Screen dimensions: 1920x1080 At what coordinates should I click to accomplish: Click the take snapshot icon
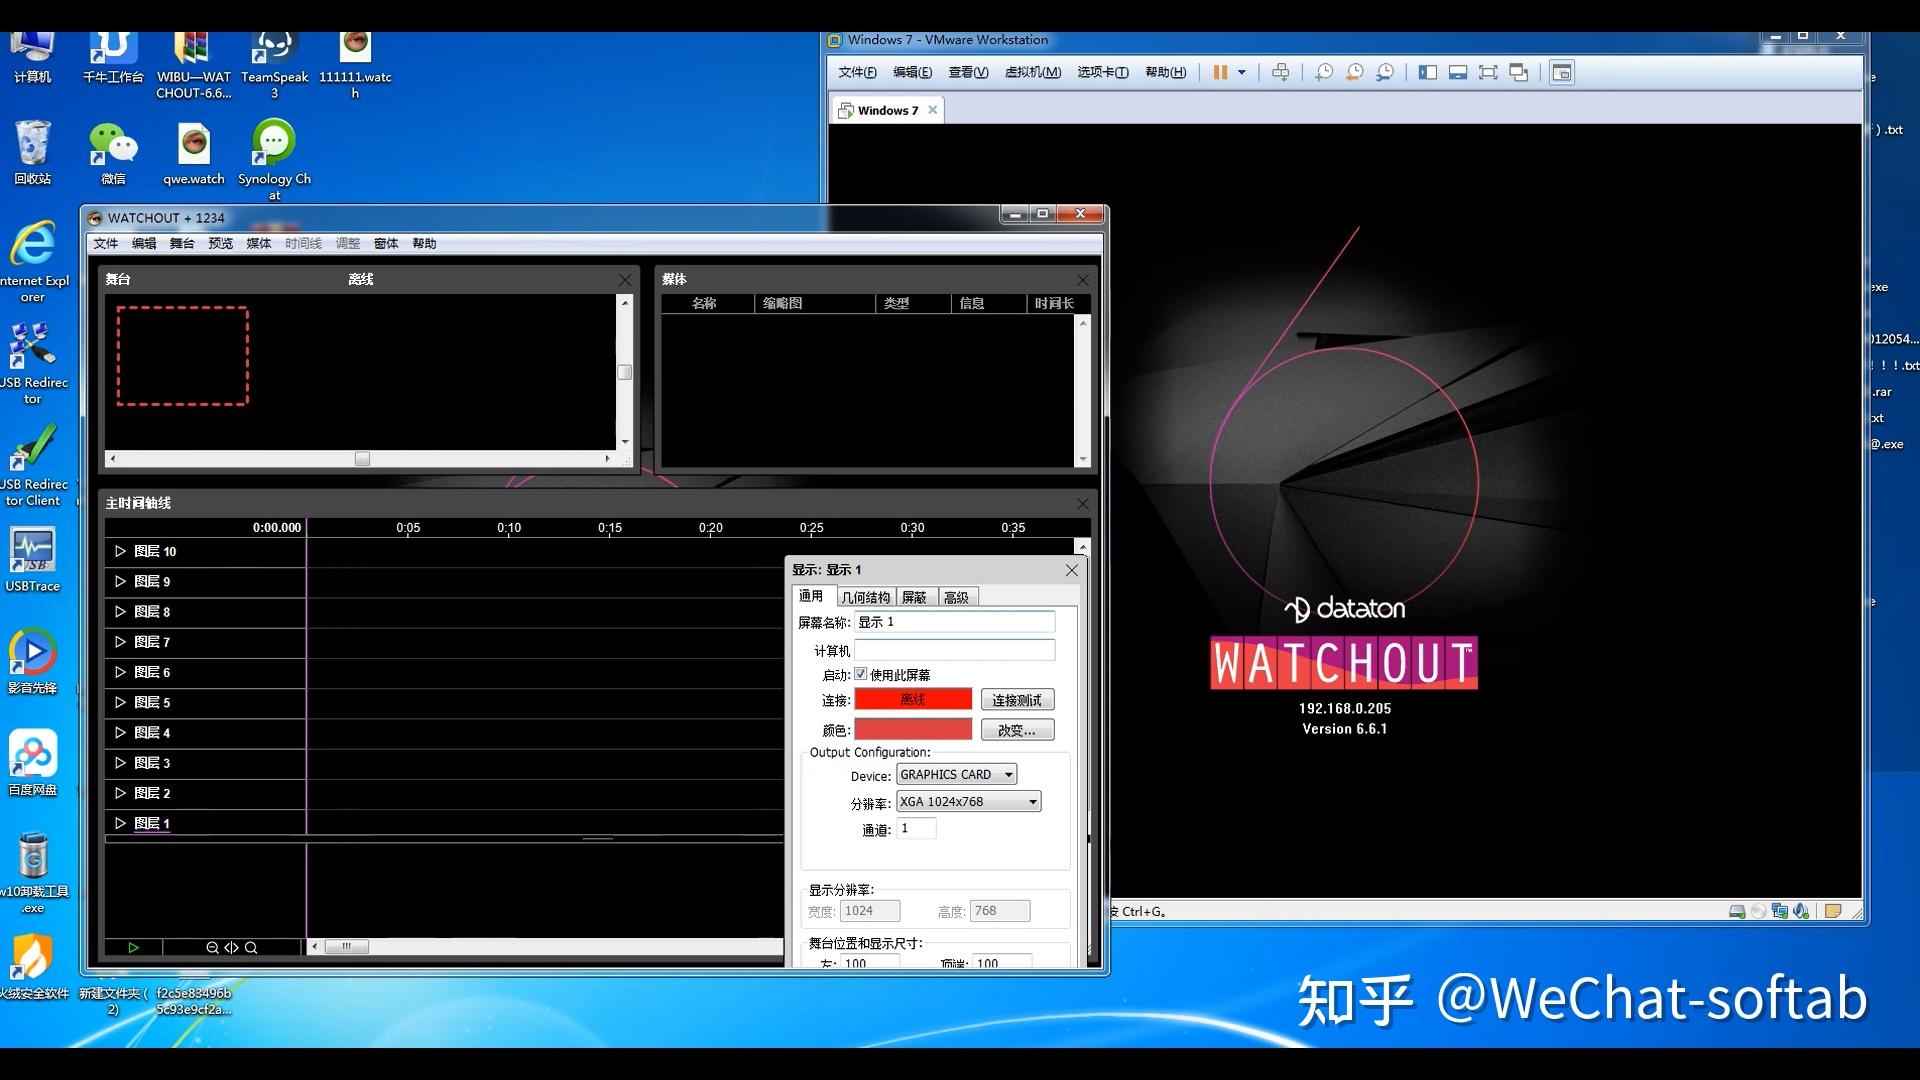click(x=1323, y=72)
